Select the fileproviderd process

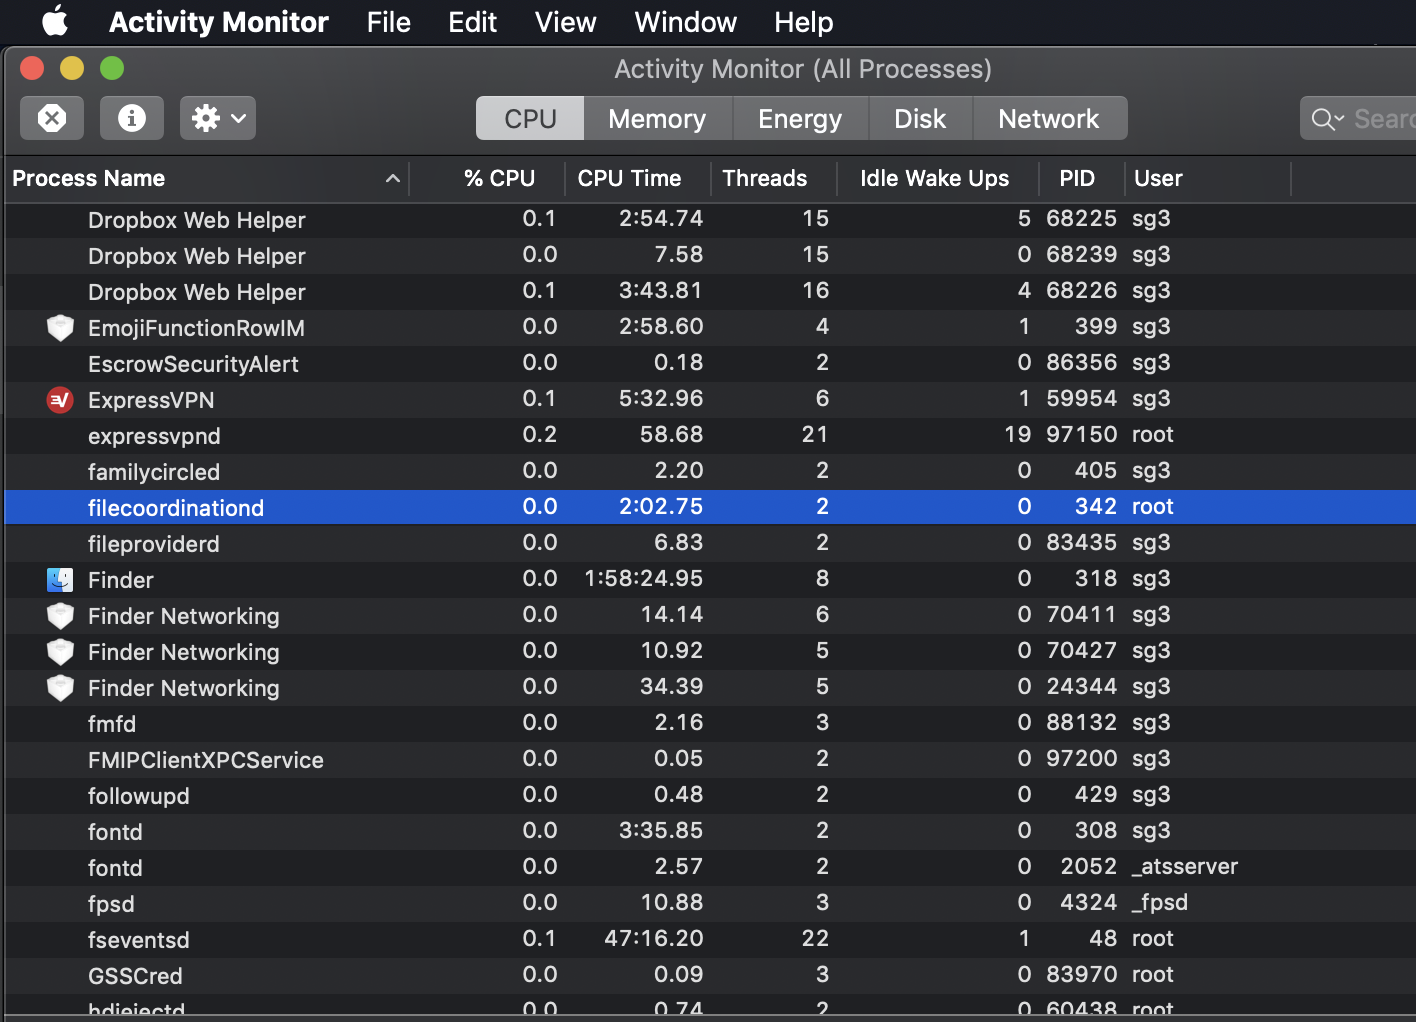710,544
